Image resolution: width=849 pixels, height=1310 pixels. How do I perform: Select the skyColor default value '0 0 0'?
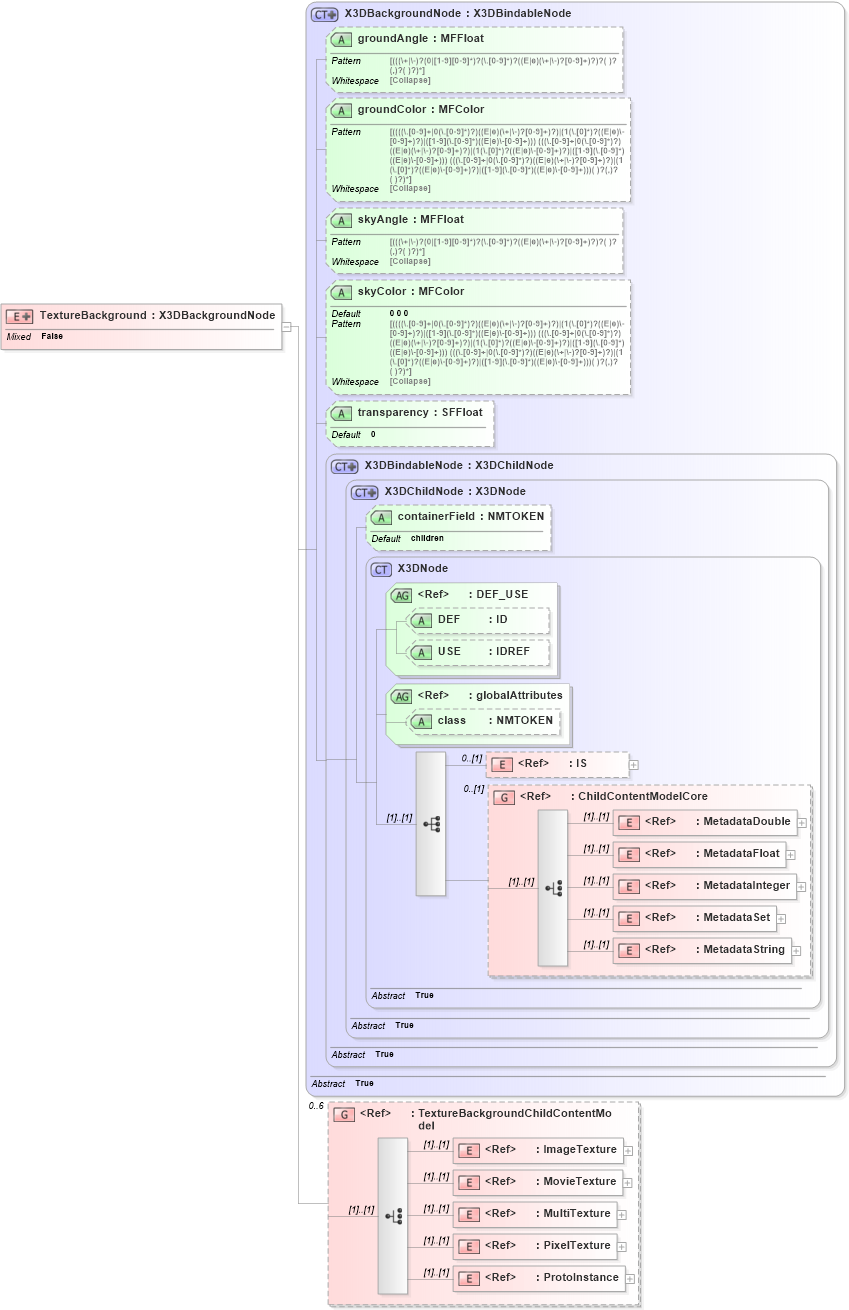(399, 314)
